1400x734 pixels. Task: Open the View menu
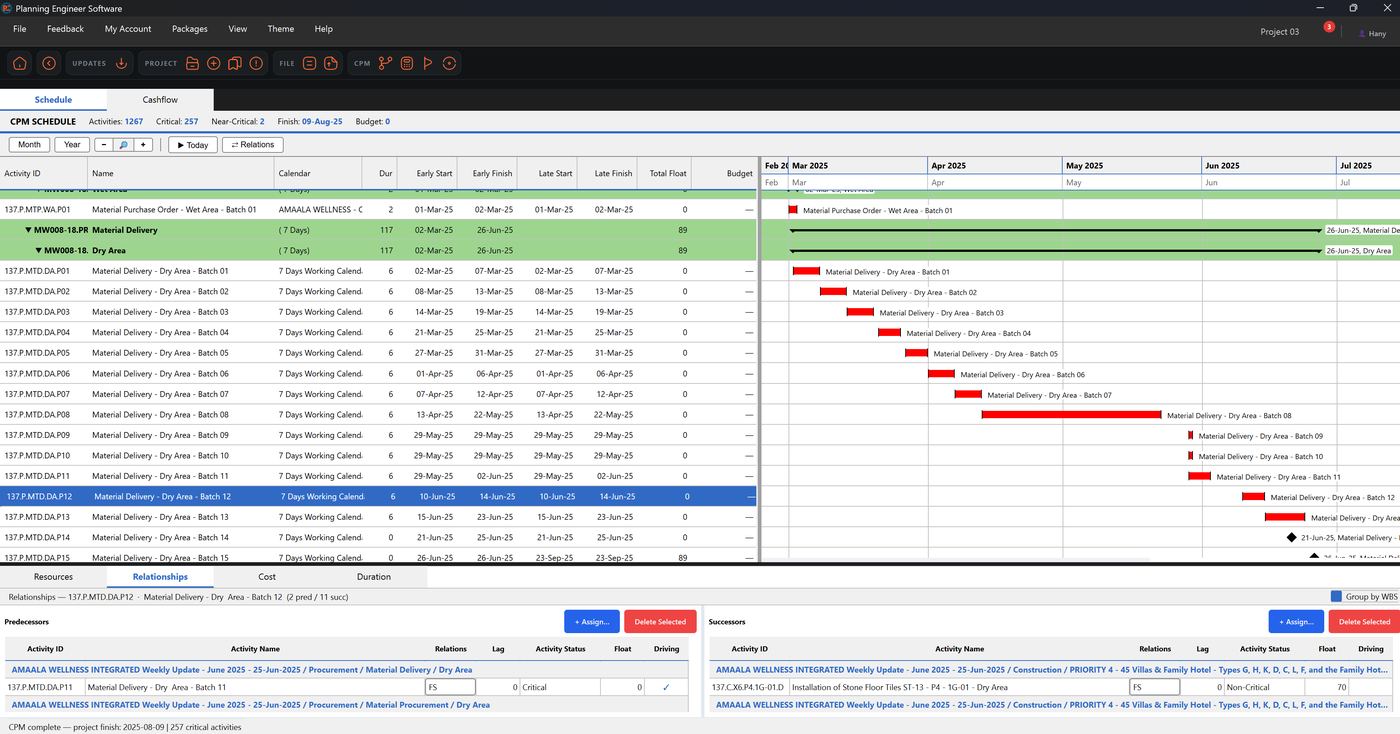(x=237, y=29)
